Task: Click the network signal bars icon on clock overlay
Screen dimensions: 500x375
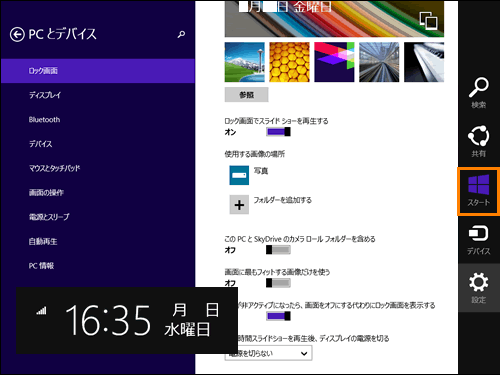Action: pyautogui.click(x=41, y=311)
